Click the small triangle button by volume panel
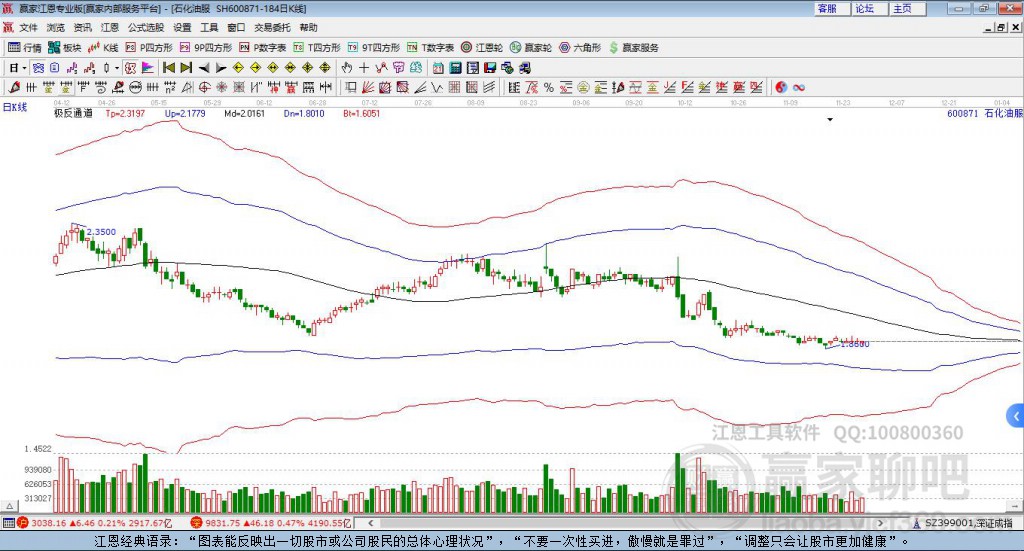Viewport: 1024px width, 551px height. point(9,506)
